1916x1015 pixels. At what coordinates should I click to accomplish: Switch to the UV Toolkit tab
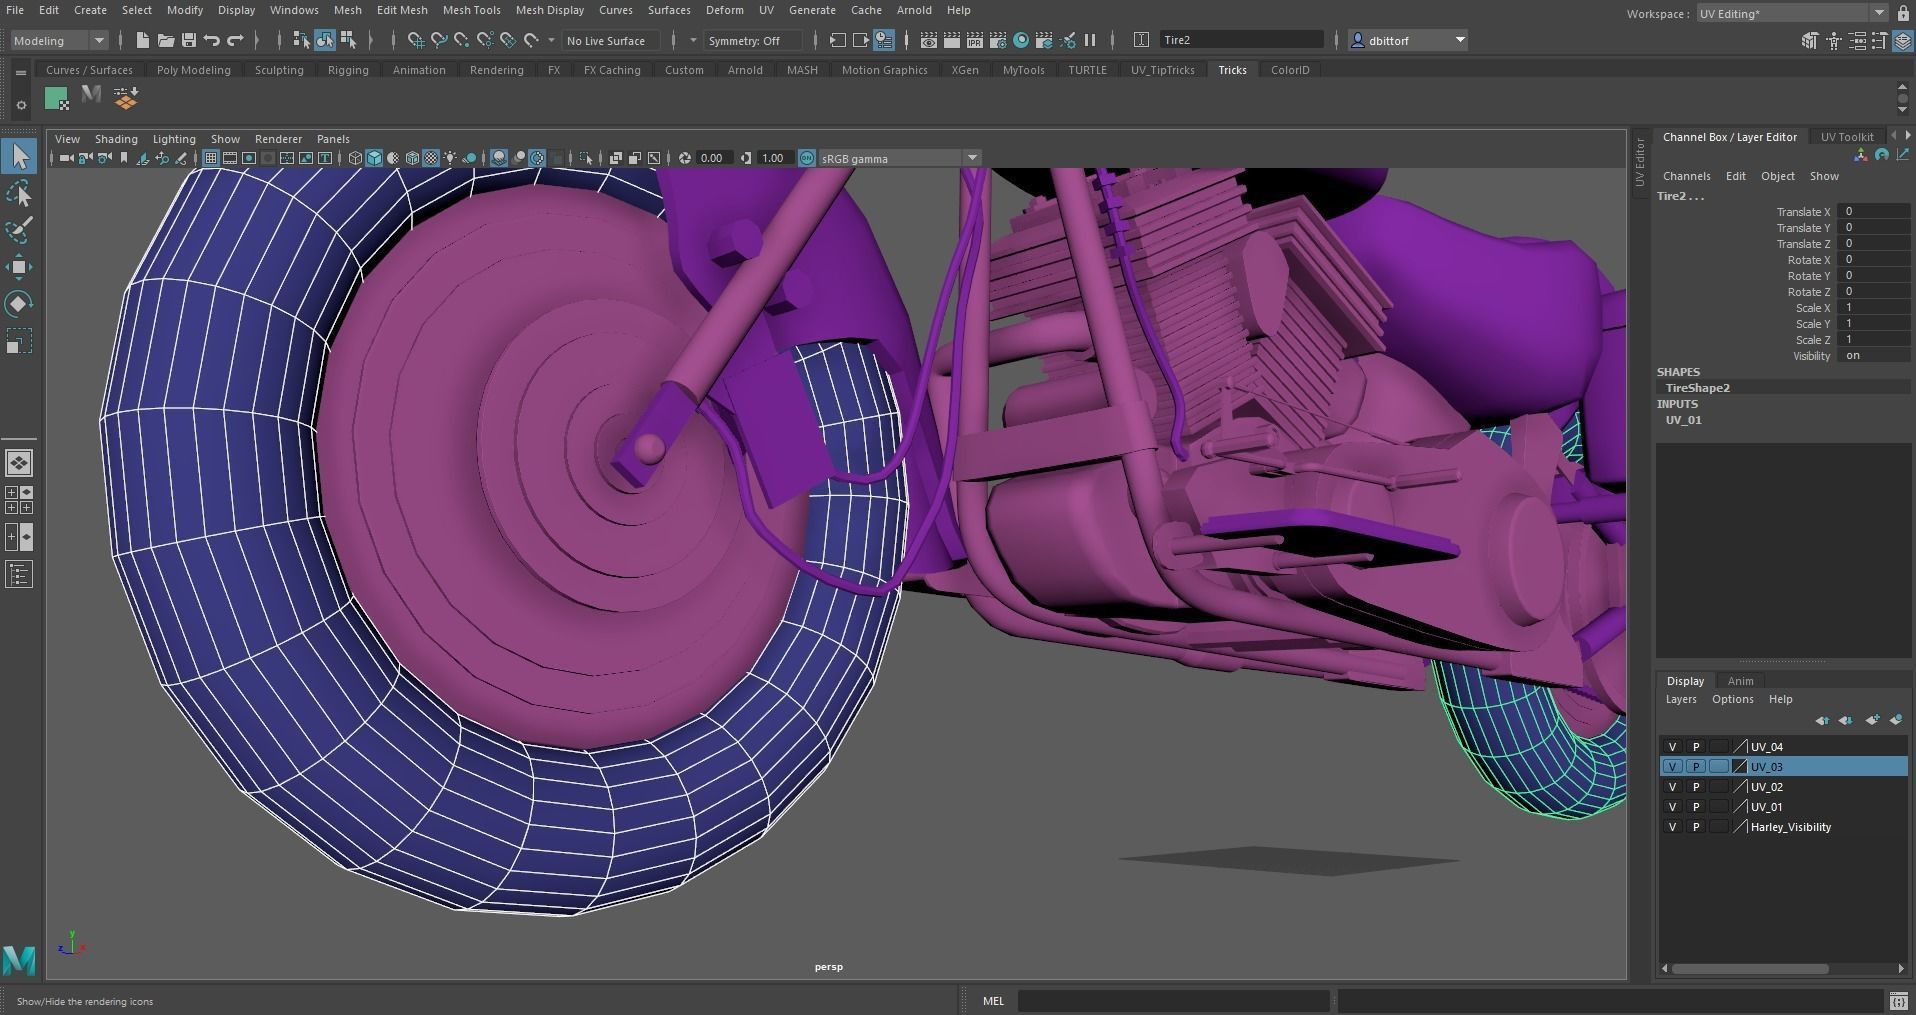coord(1846,137)
